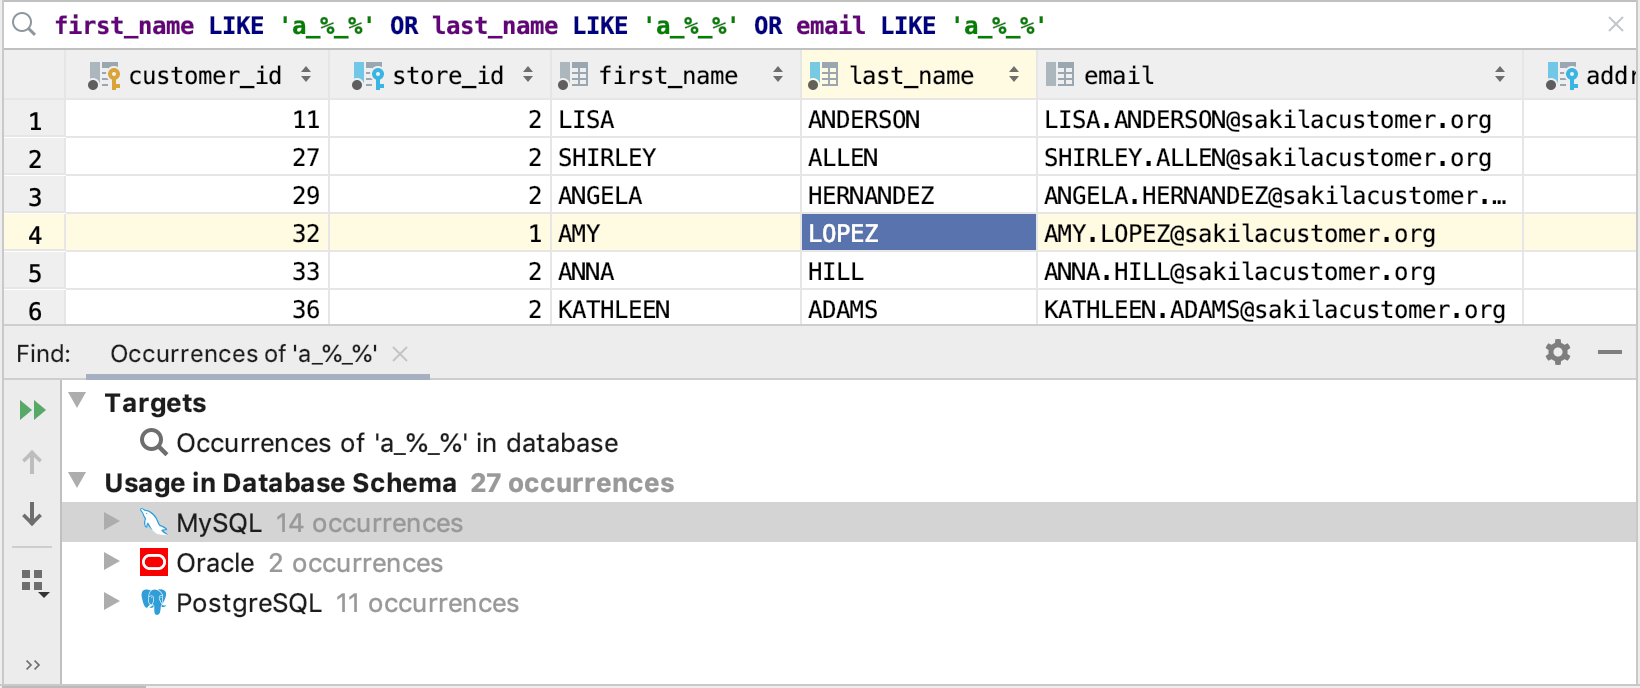Viewport: 1640px width, 688px height.
Task: Show more toolbar actions double chevron
Action: 32,665
